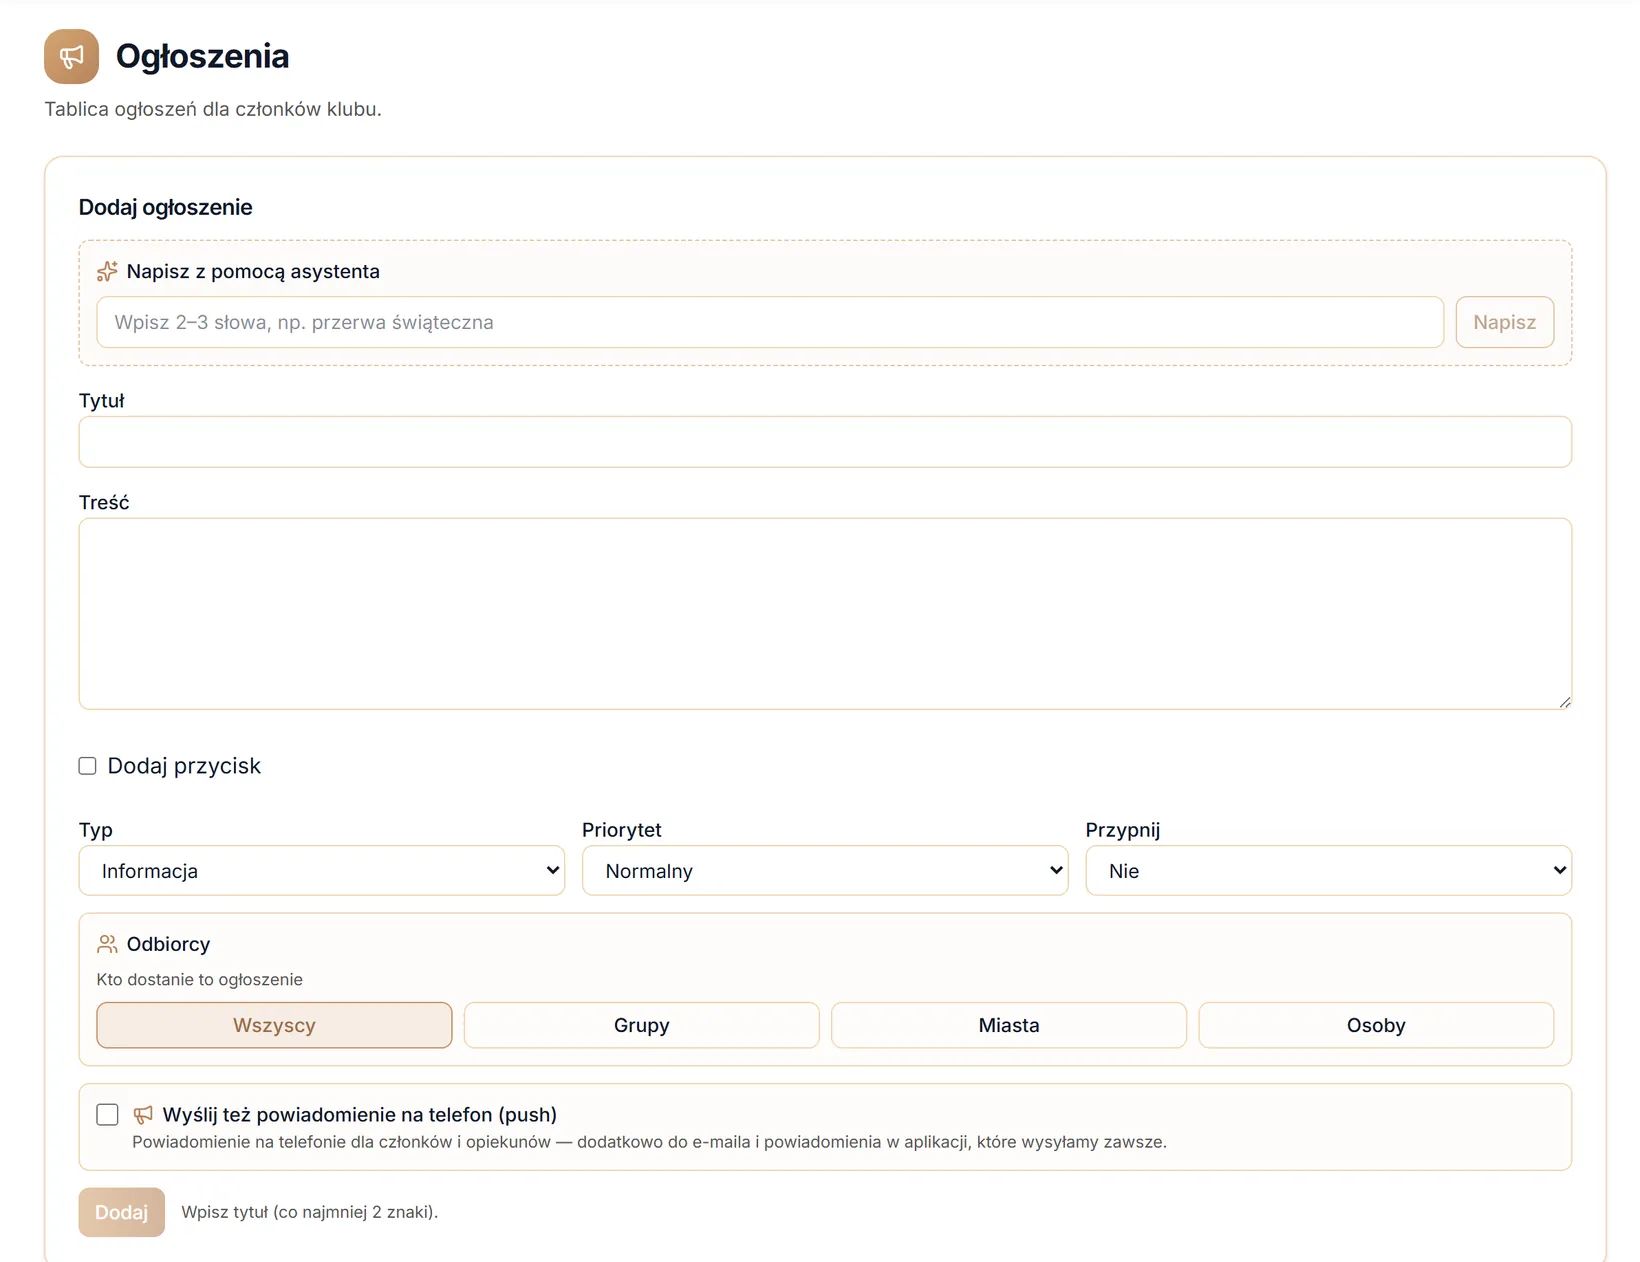Click into the Tytuł text field
The height and width of the screenshot is (1262, 1640).
pyautogui.click(x=825, y=442)
